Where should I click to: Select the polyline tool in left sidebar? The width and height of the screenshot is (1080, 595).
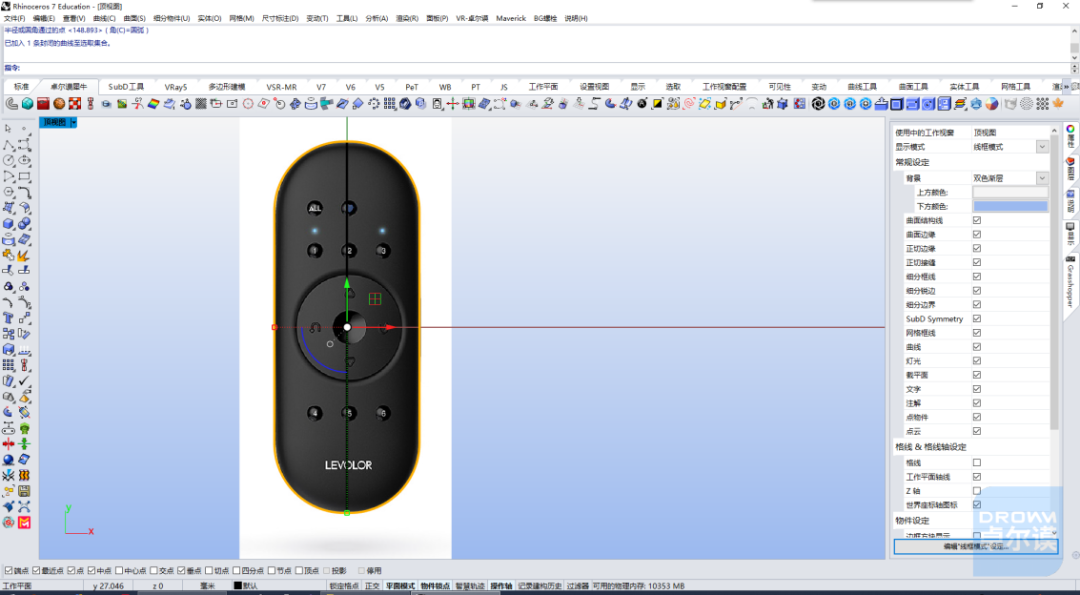click(8, 145)
